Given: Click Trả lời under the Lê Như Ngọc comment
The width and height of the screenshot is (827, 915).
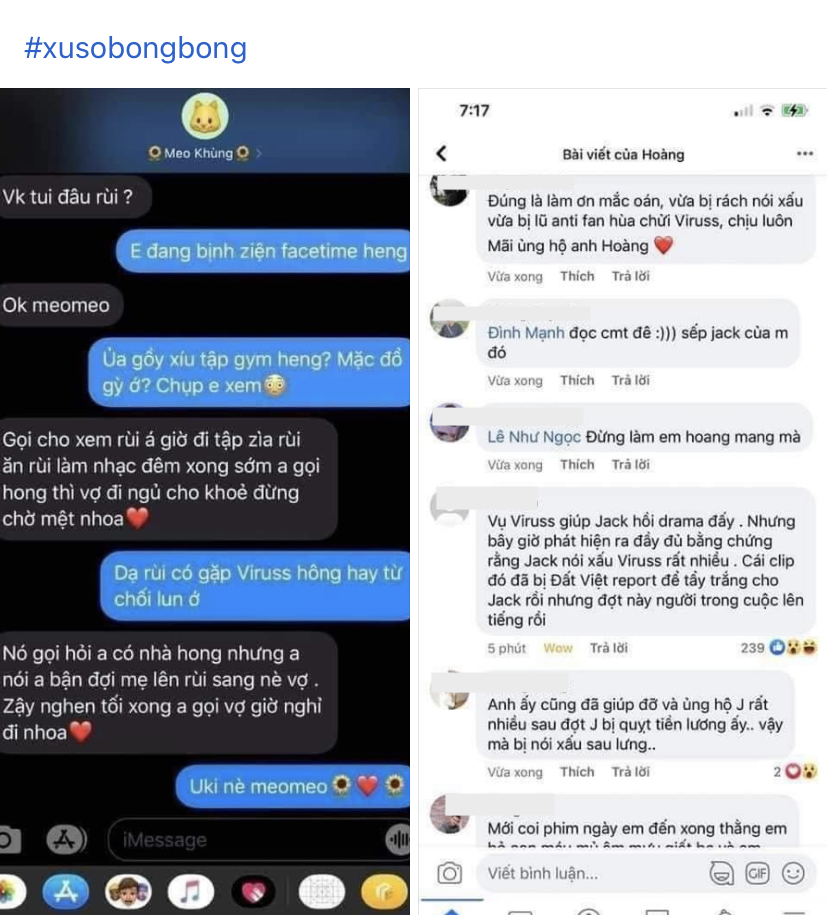Looking at the screenshot, I should (x=630, y=465).
